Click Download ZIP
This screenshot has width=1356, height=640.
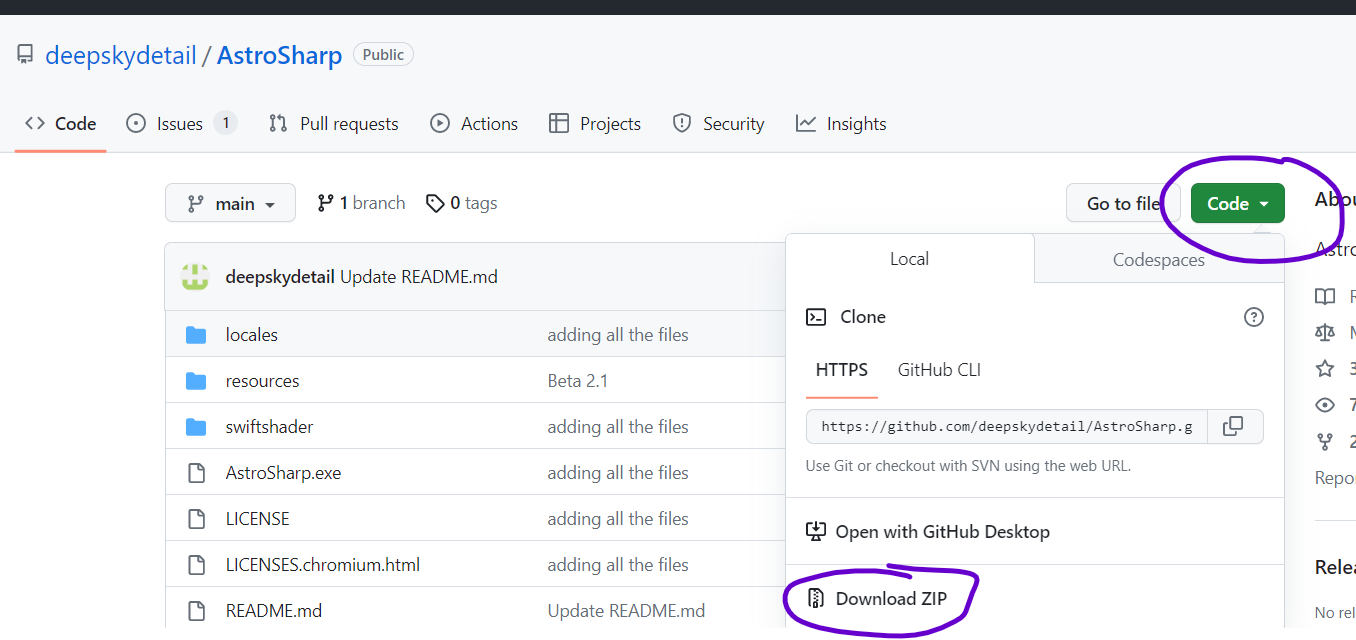pyautogui.click(x=890, y=599)
